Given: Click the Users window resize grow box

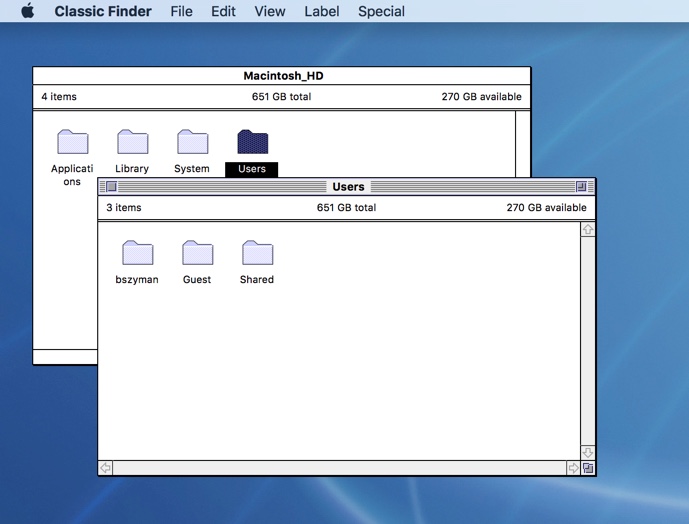Looking at the screenshot, I should pyautogui.click(x=588, y=468).
